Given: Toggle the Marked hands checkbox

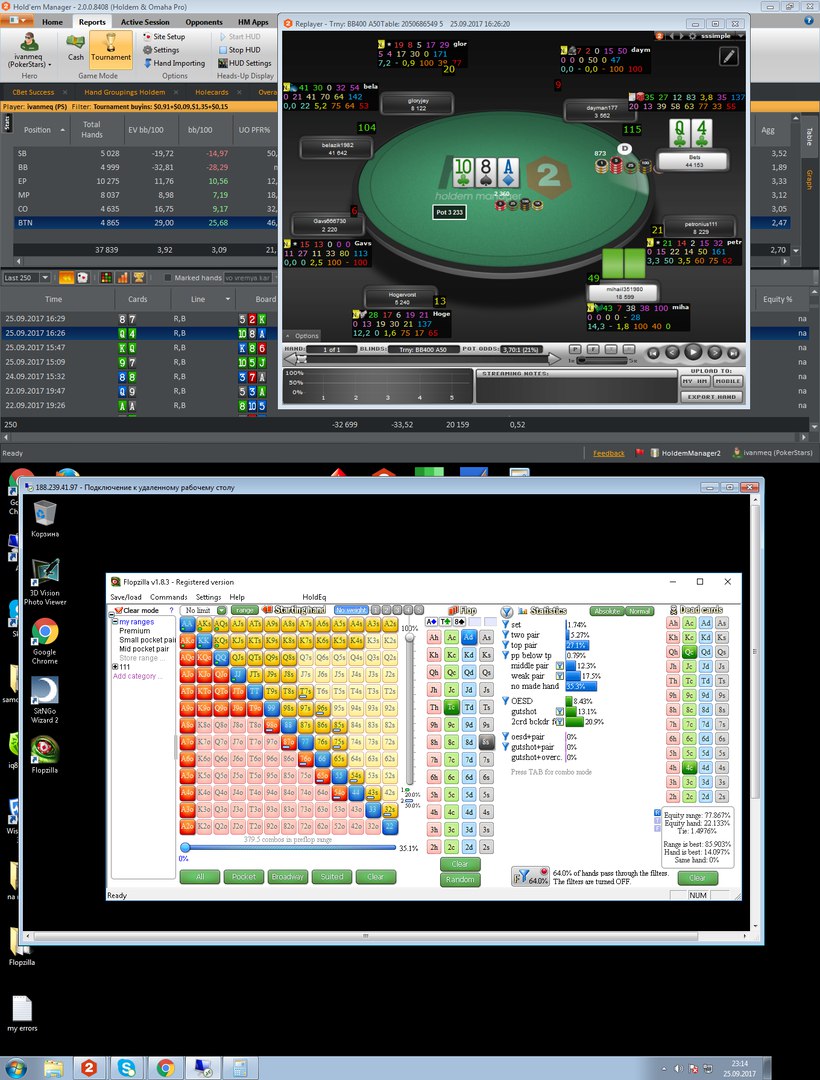Looking at the screenshot, I should 167,278.
